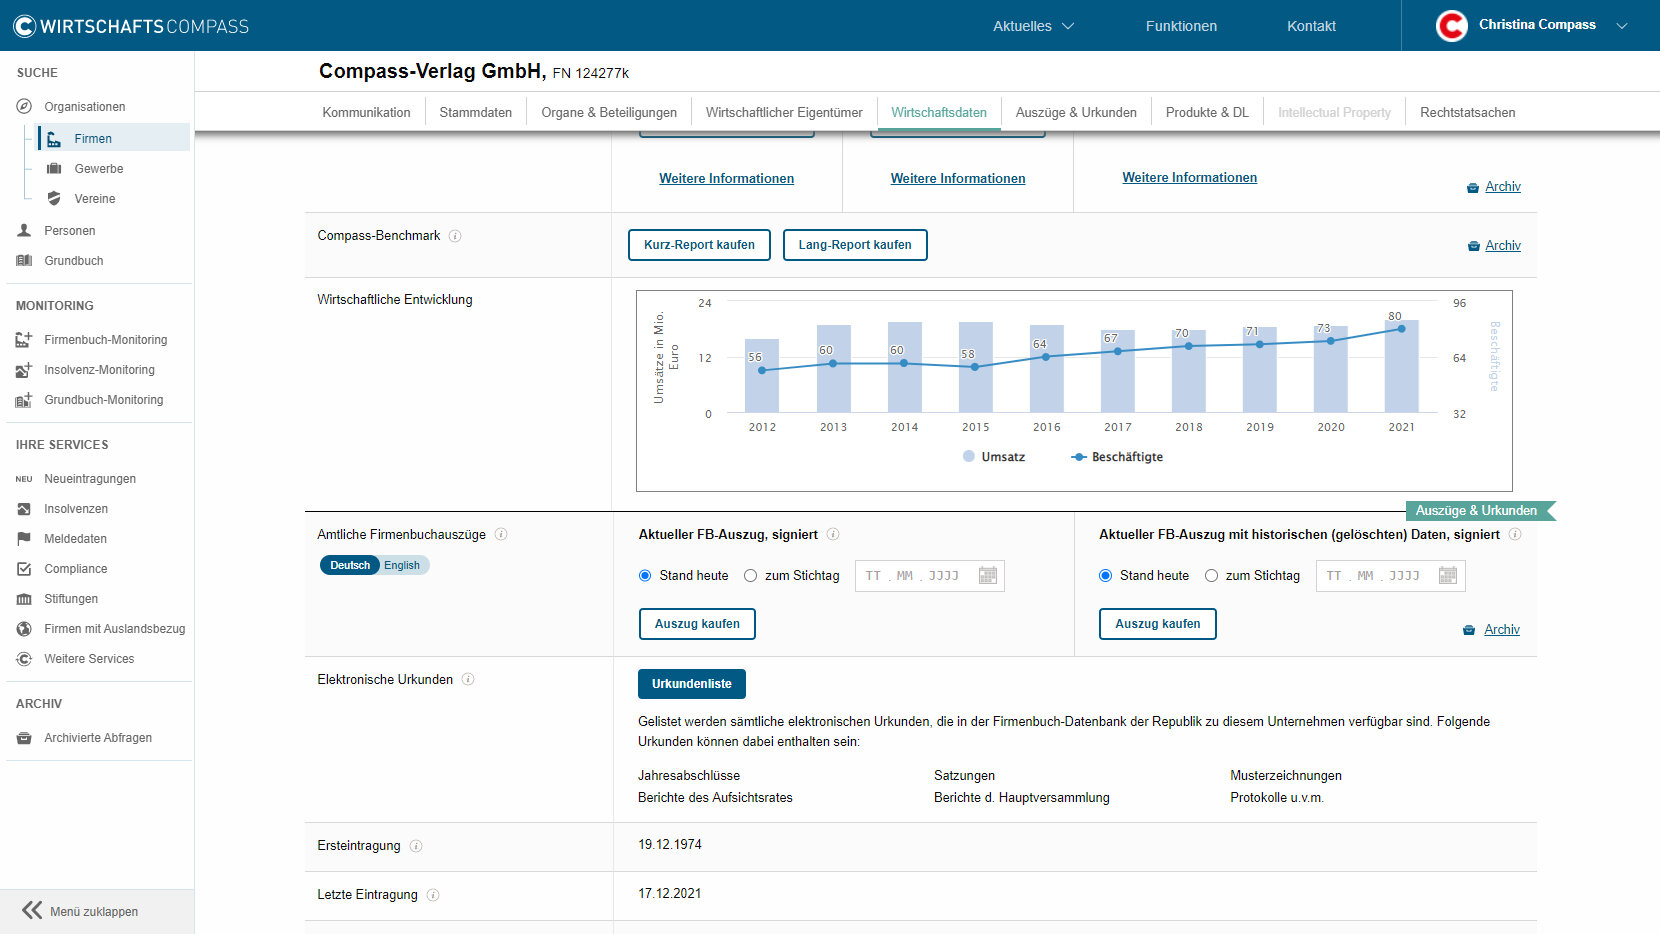Open the Archiv link in the Compass-Benchmark row
This screenshot has width=1660, height=934.
tap(1502, 246)
